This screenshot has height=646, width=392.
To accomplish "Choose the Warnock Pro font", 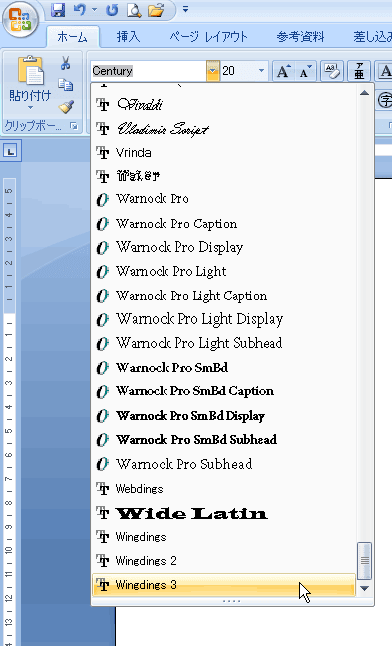I will click(224, 200).
